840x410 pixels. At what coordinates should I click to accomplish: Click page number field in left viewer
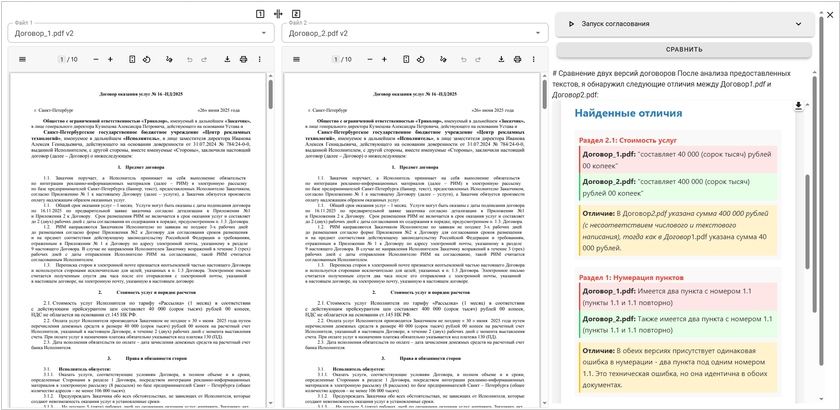(x=59, y=60)
